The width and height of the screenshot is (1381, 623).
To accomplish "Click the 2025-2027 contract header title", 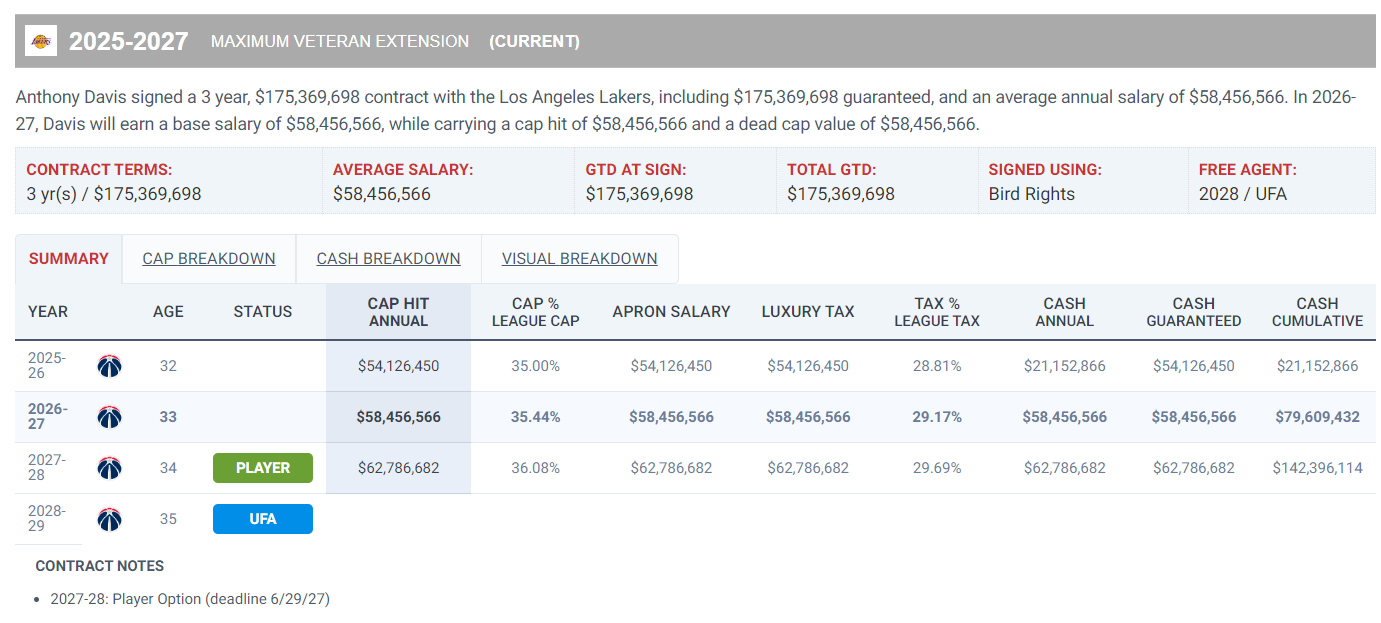I will point(128,41).
